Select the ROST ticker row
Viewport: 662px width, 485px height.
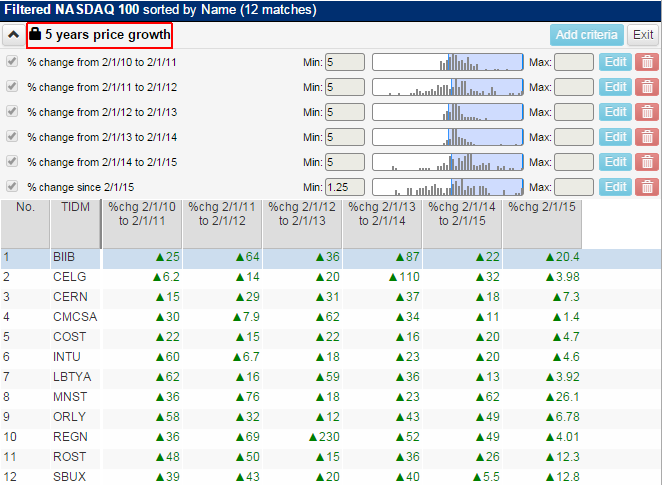pyautogui.click(x=331, y=457)
